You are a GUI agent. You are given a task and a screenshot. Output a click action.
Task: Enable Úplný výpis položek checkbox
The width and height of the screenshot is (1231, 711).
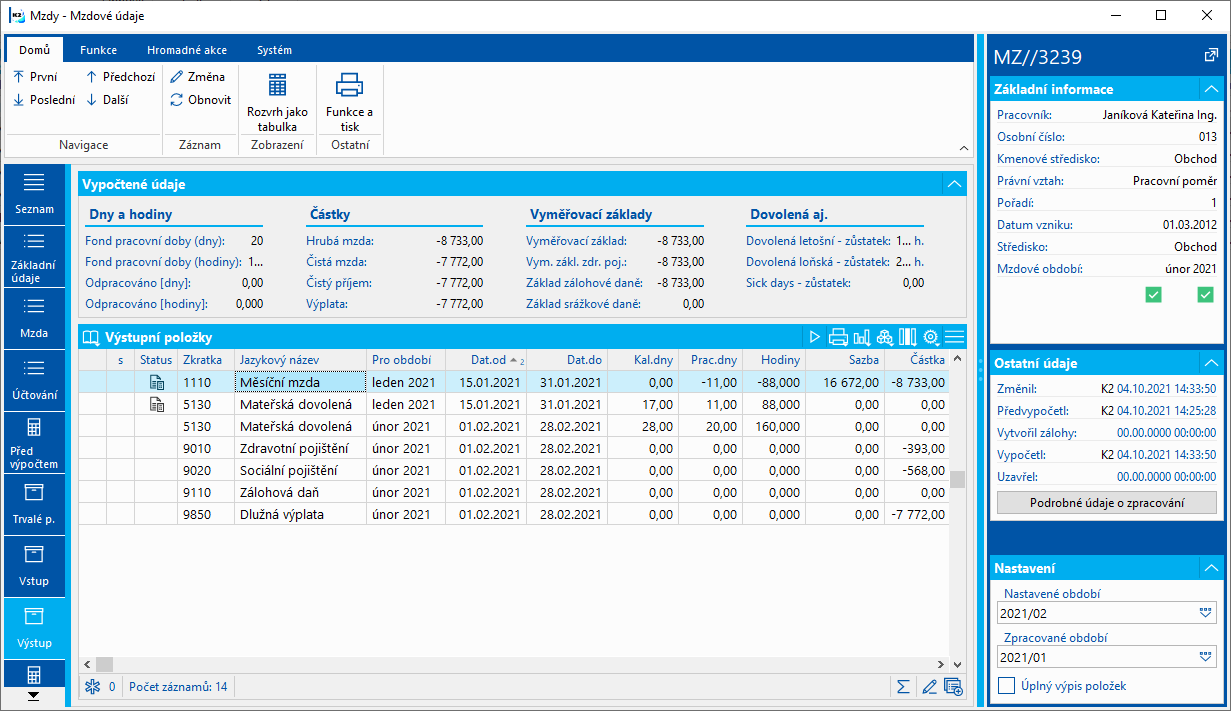pos(1007,686)
